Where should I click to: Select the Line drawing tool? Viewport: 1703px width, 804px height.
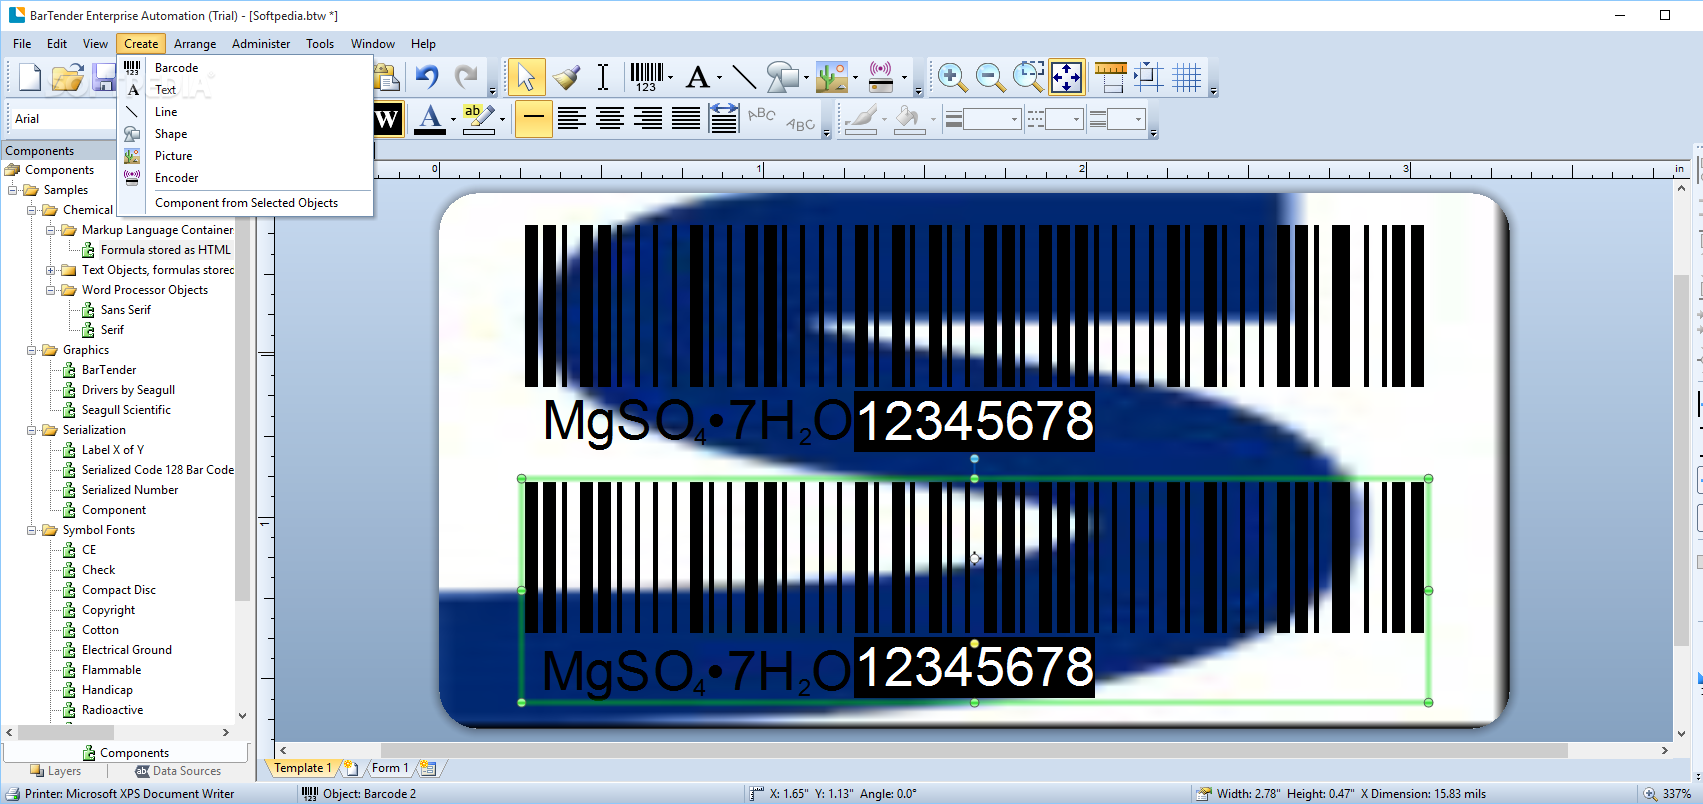point(743,77)
